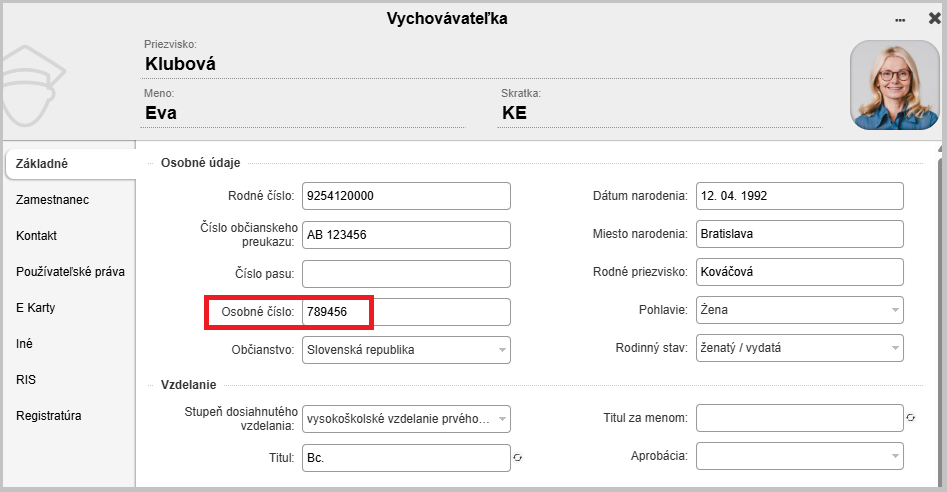Click the refresh icon beside Titul field
The height and width of the screenshot is (492, 947).
tap(518, 457)
